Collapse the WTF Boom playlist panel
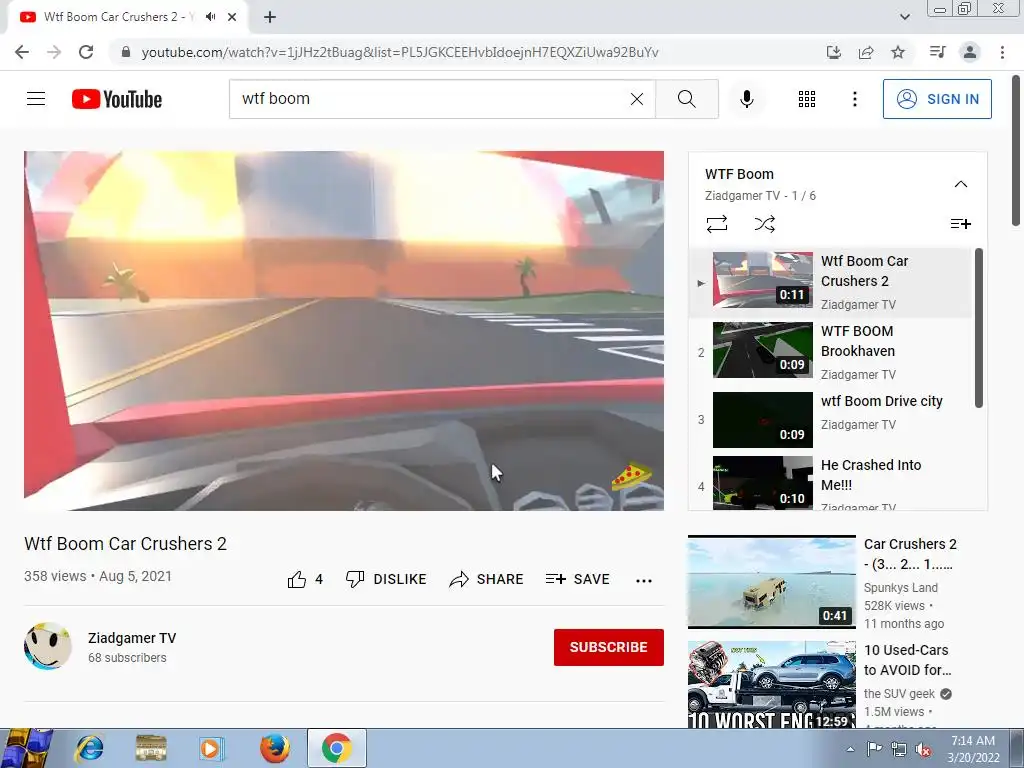The height and width of the screenshot is (768, 1024). [961, 184]
